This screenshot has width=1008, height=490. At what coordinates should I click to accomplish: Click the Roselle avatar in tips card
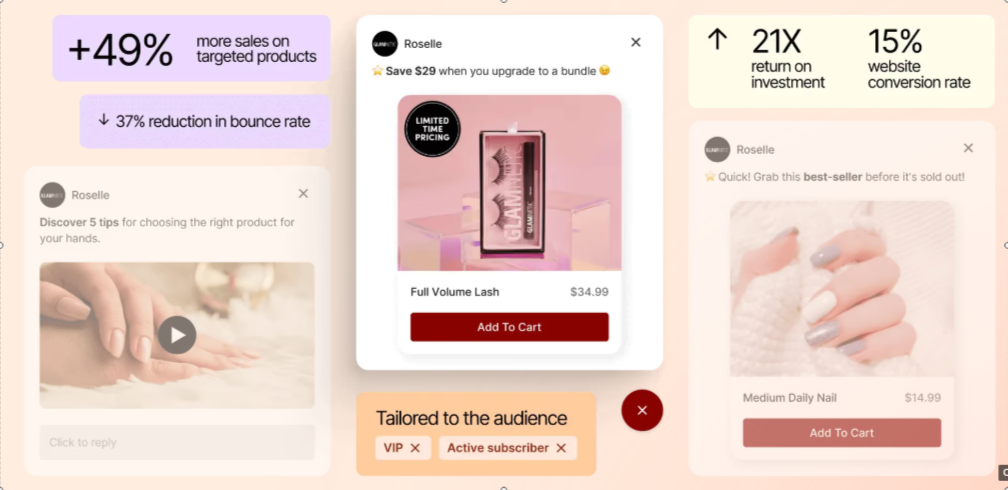(52, 195)
